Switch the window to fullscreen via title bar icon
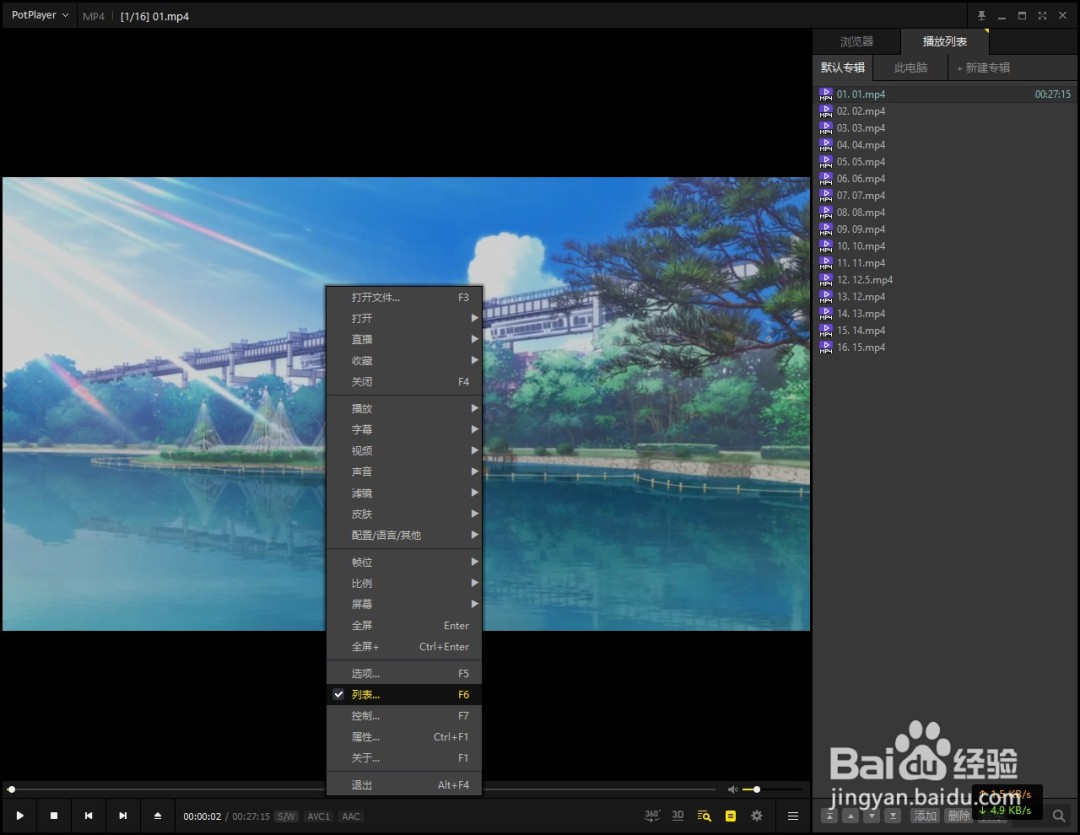The width and height of the screenshot is (1080, 835). [x=1042, y=15]
